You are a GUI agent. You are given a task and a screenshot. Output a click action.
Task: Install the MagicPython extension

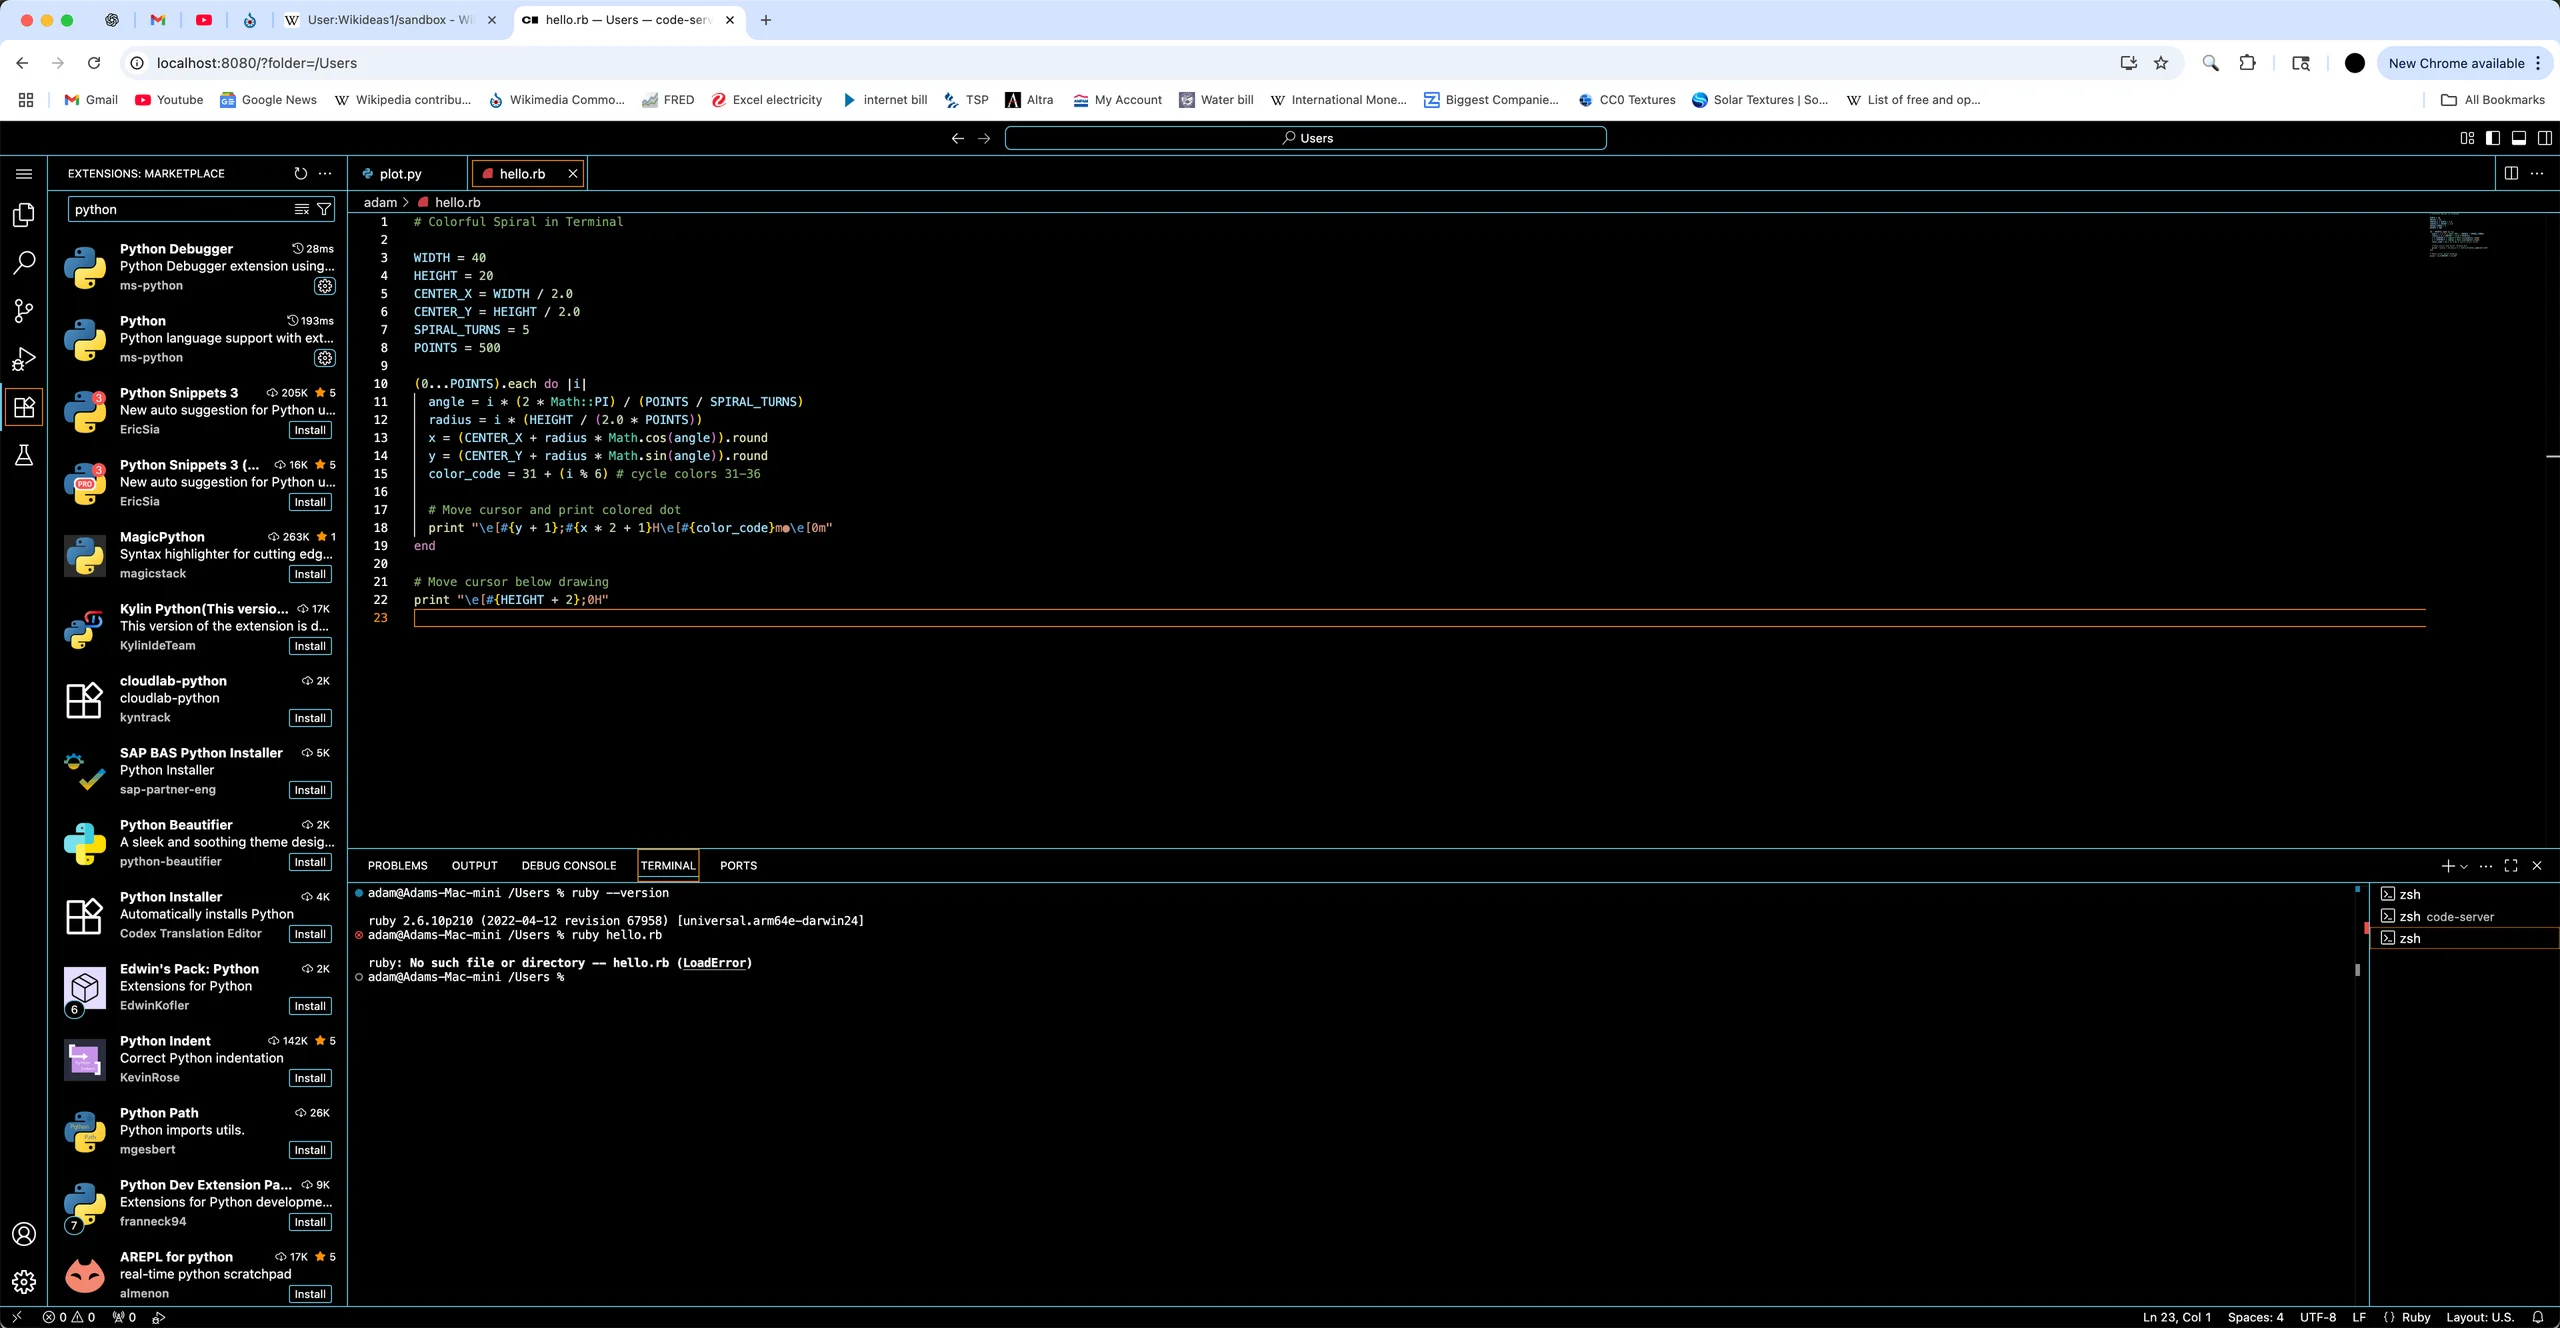310,574
